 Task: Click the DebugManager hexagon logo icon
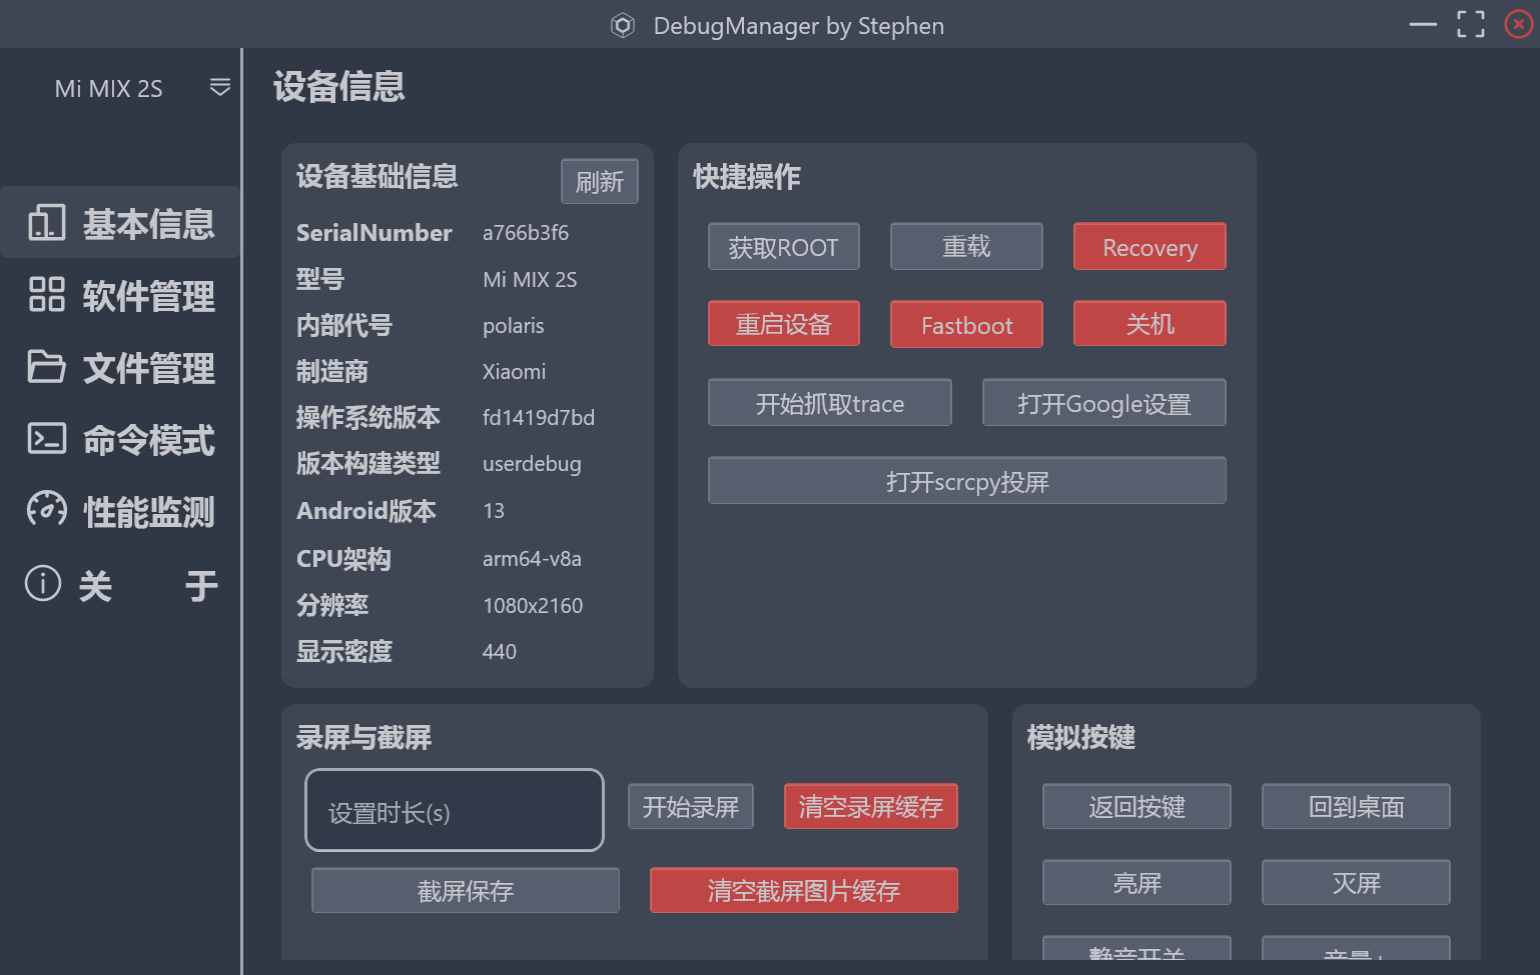coord(623,26)
